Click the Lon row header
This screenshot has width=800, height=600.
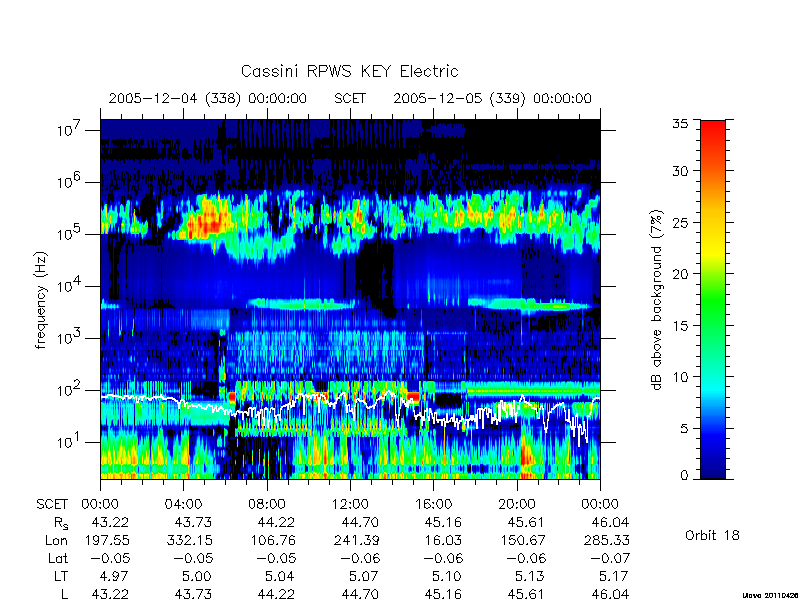(x=57, y=540)
